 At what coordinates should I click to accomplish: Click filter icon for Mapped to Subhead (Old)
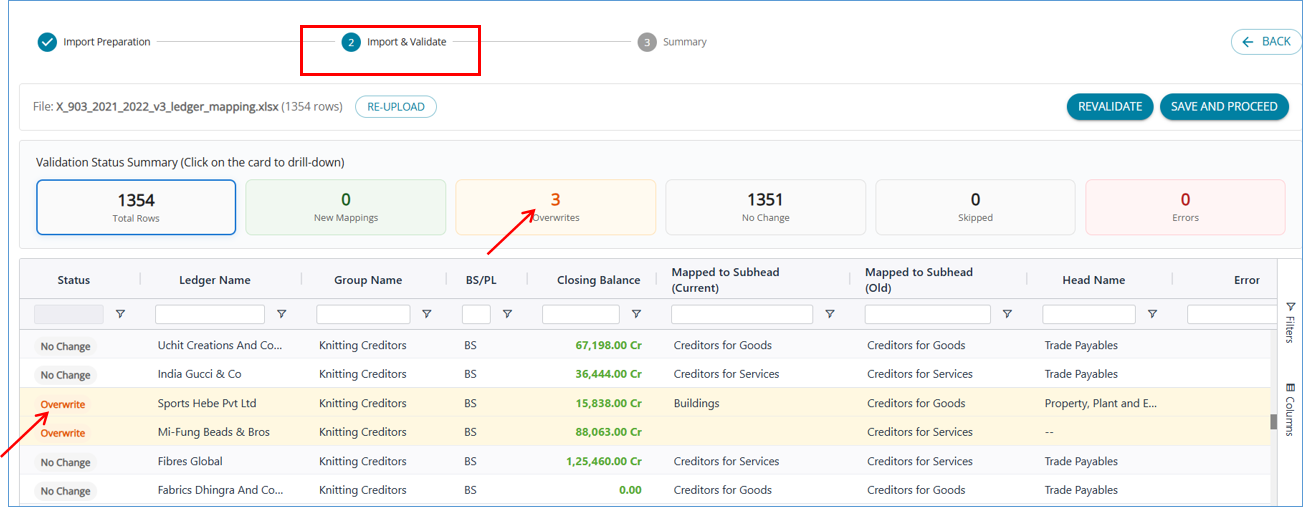pos(1007,314)
